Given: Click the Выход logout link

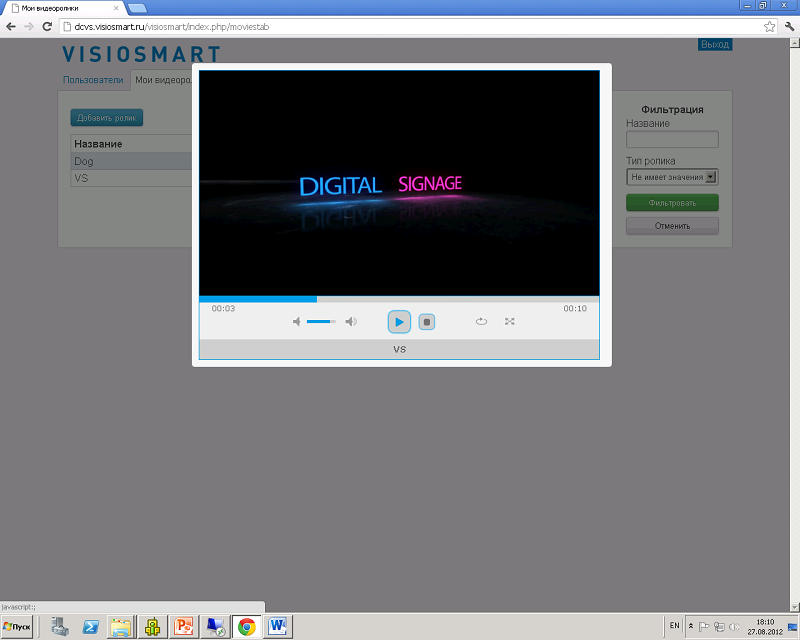Looking at the screenshot, I should [x=715, y=44].
